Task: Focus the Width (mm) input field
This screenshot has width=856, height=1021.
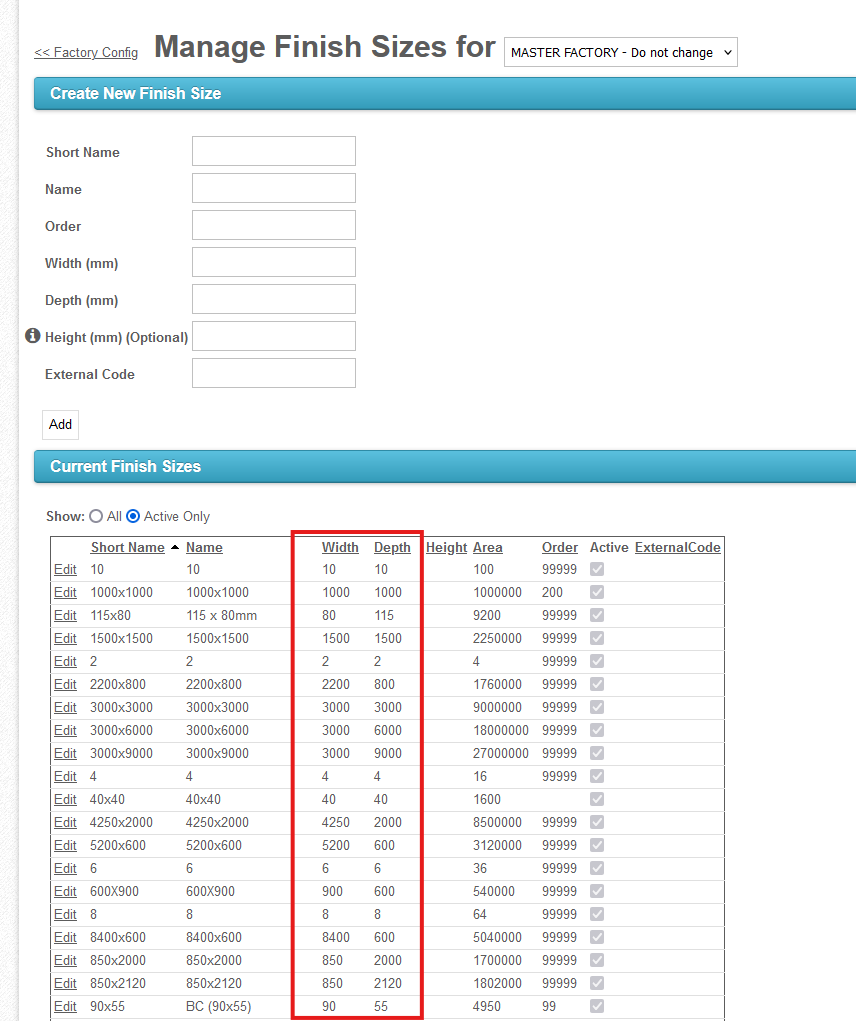Action: click(274, 262)
